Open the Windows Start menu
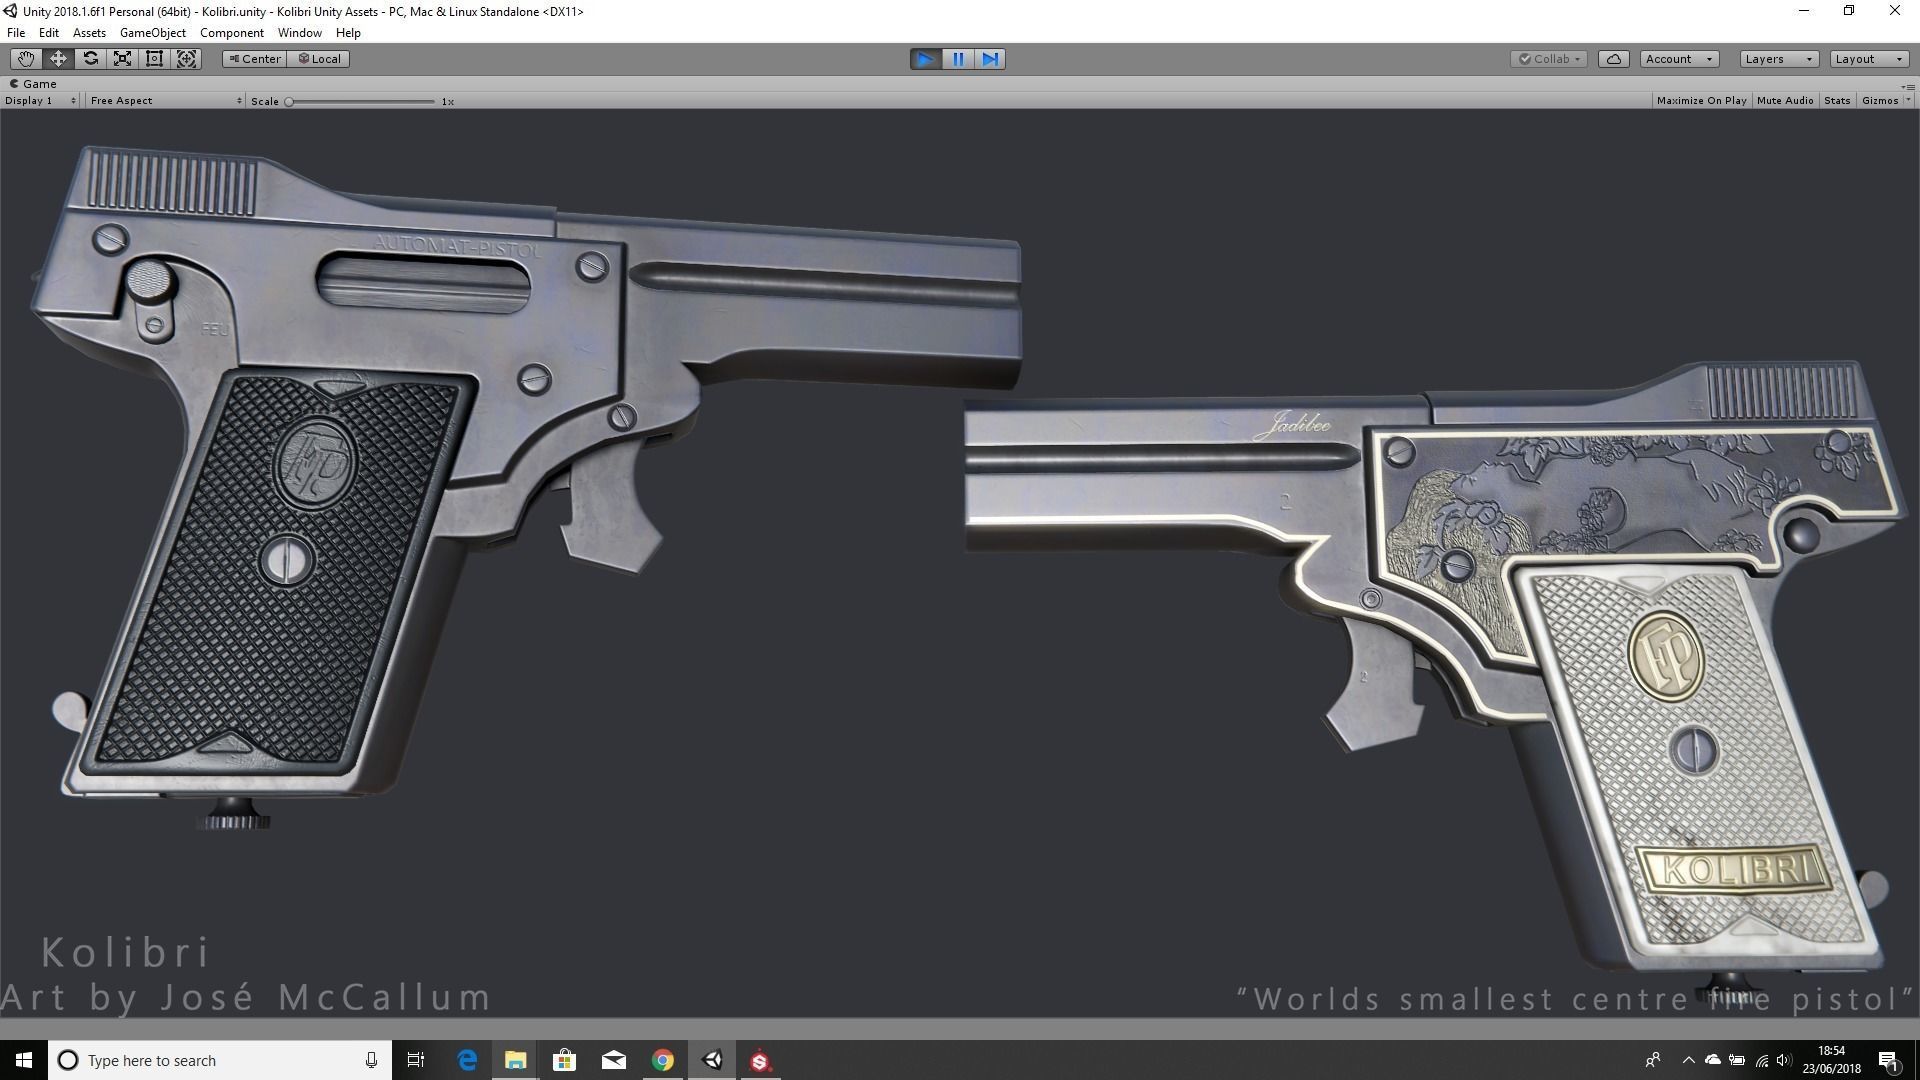This screenshot has height=1080, width=1920. pos(24,1060)
